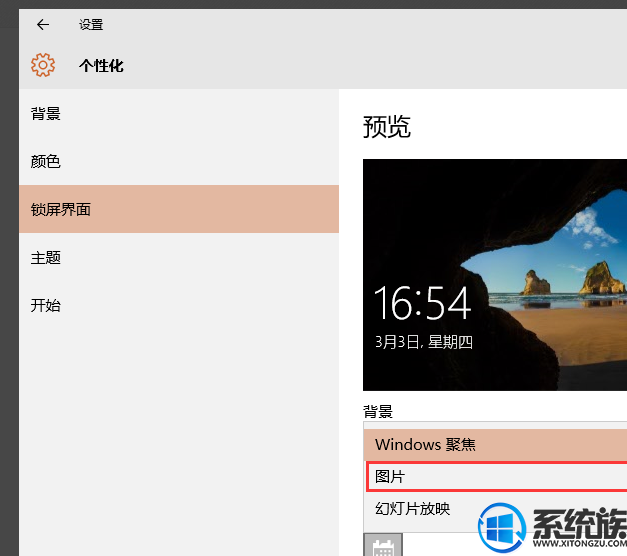This screenshot has width=627, height=556.
Task: Click the Personalization gear icon
Action: (43, 65)
